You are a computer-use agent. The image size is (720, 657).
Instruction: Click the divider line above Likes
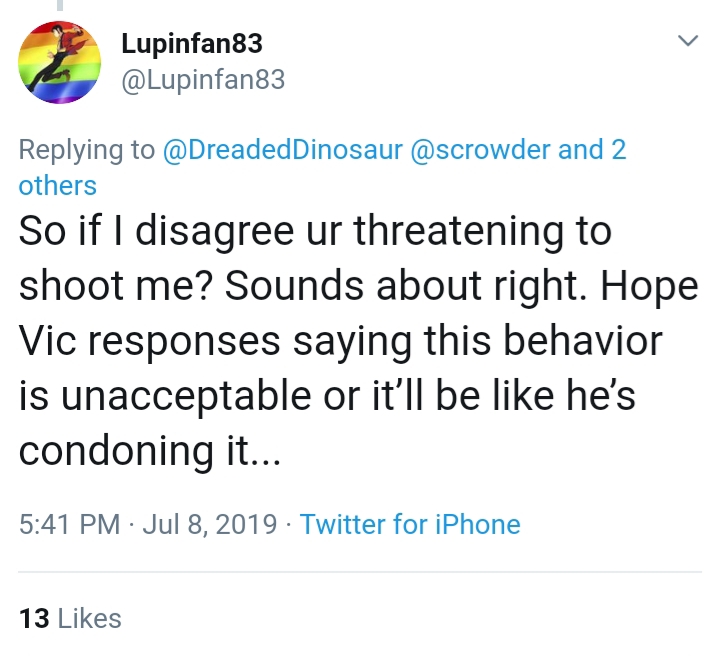pyautogui.click(x=360, y=572)
